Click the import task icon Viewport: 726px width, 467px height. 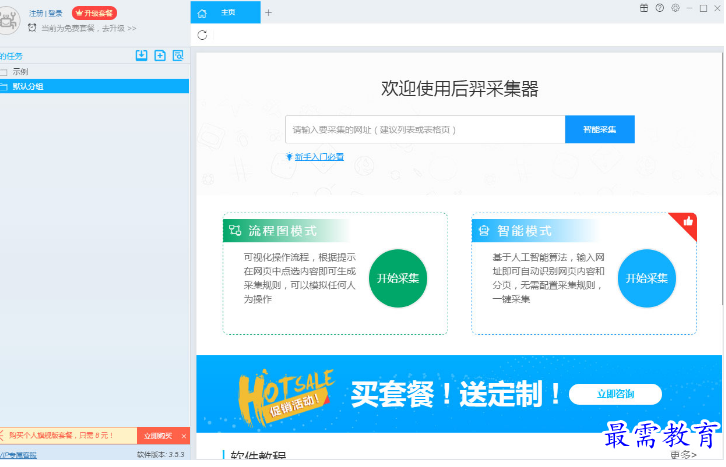(141, 56)
